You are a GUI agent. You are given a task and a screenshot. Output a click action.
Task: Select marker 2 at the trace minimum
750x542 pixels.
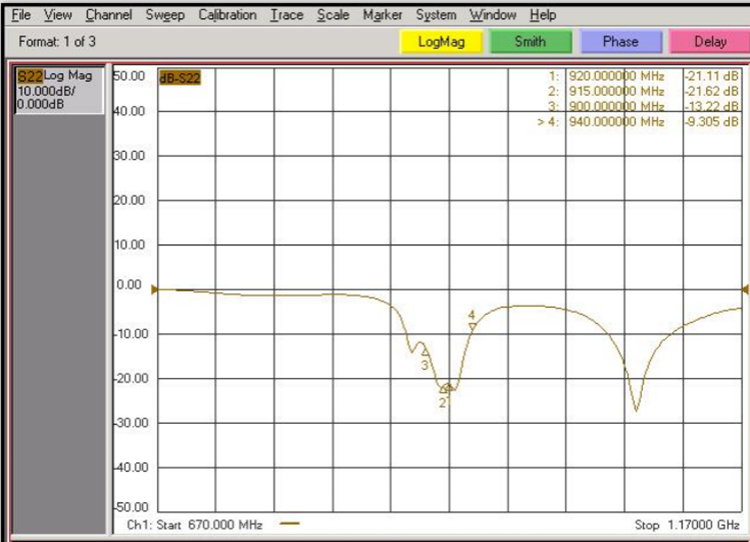click(x=444, y=390)
